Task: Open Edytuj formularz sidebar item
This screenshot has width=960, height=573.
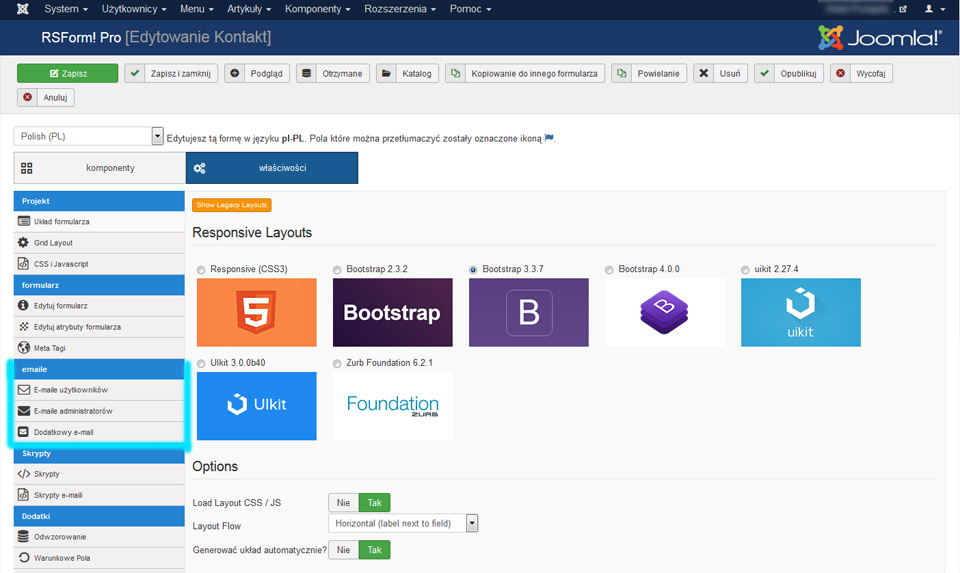Action: (x=99, y=305)
